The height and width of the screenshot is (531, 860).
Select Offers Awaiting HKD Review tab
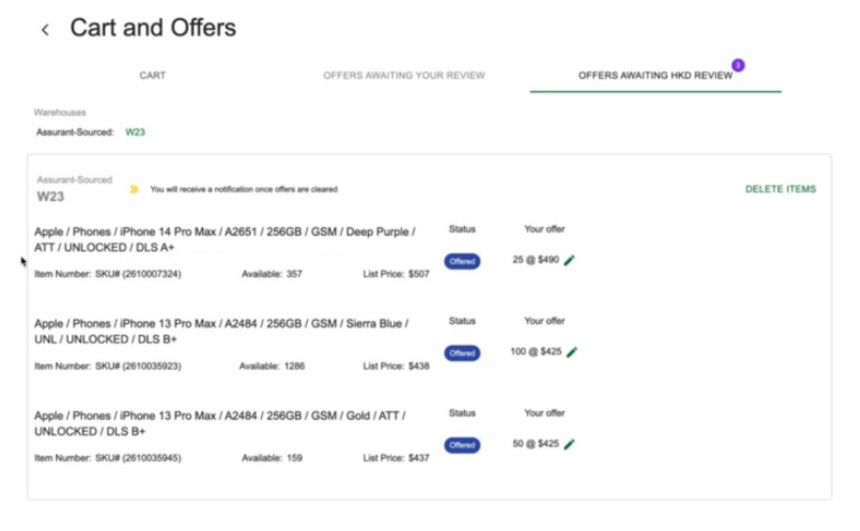click(x=655, y=75)
